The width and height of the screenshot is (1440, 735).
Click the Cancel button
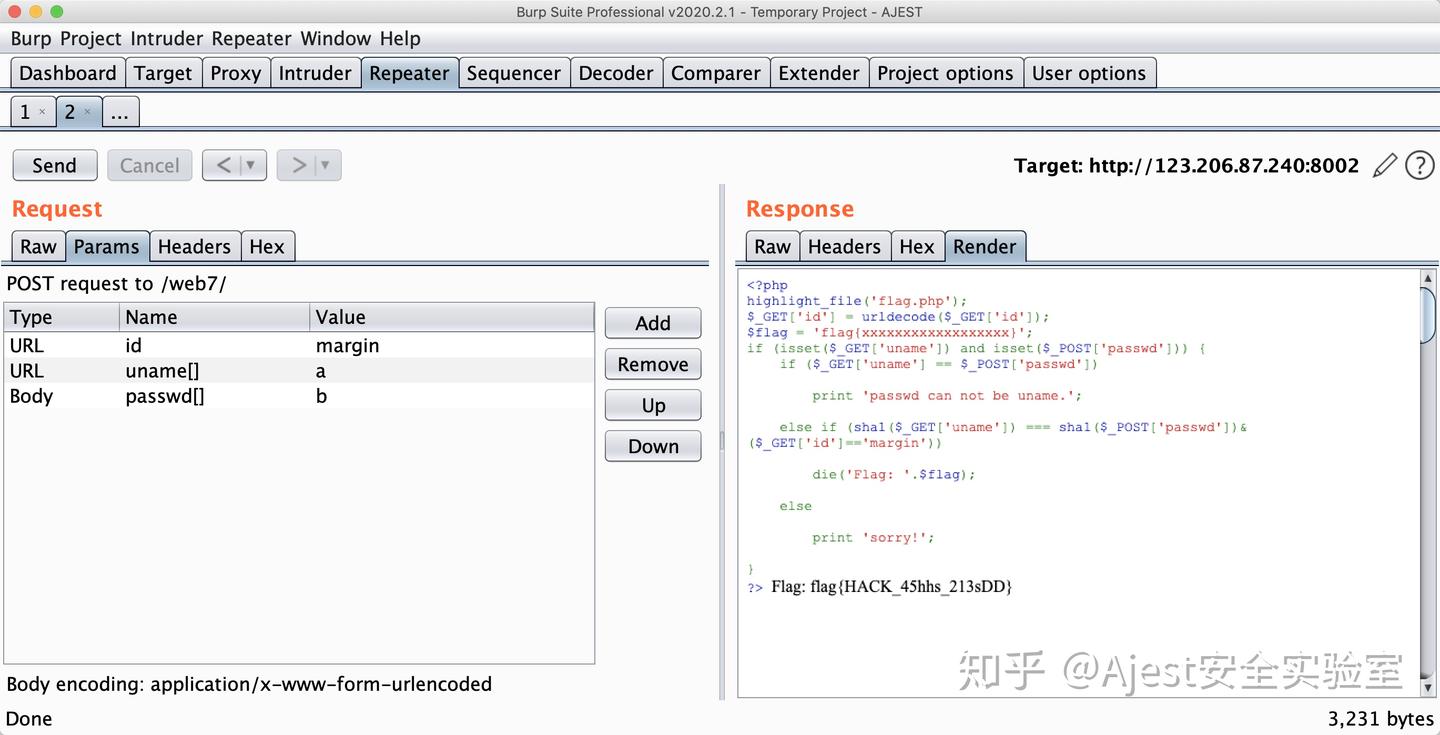150,165
